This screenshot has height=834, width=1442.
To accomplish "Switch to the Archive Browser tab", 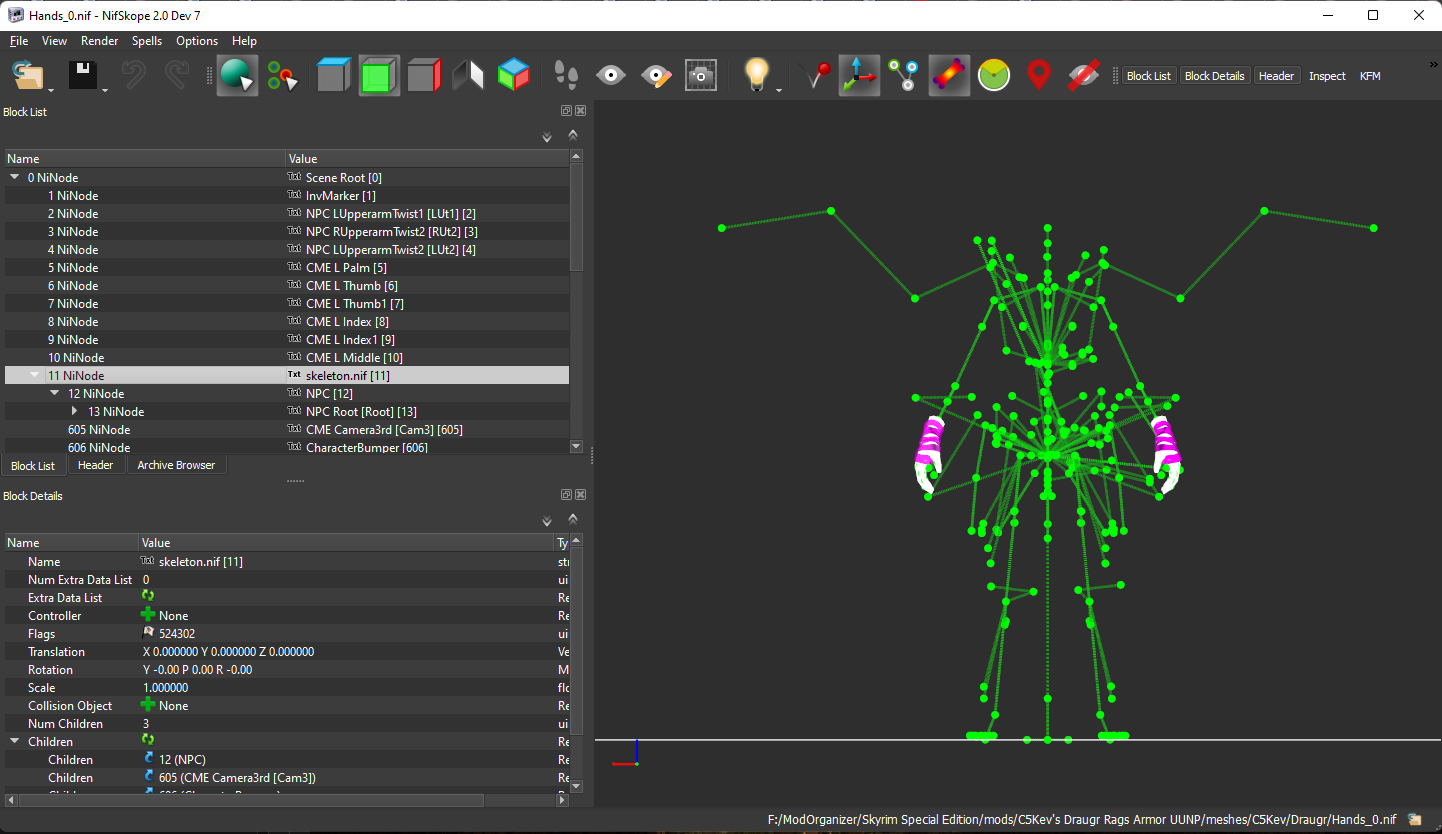I will click(176, 465).
